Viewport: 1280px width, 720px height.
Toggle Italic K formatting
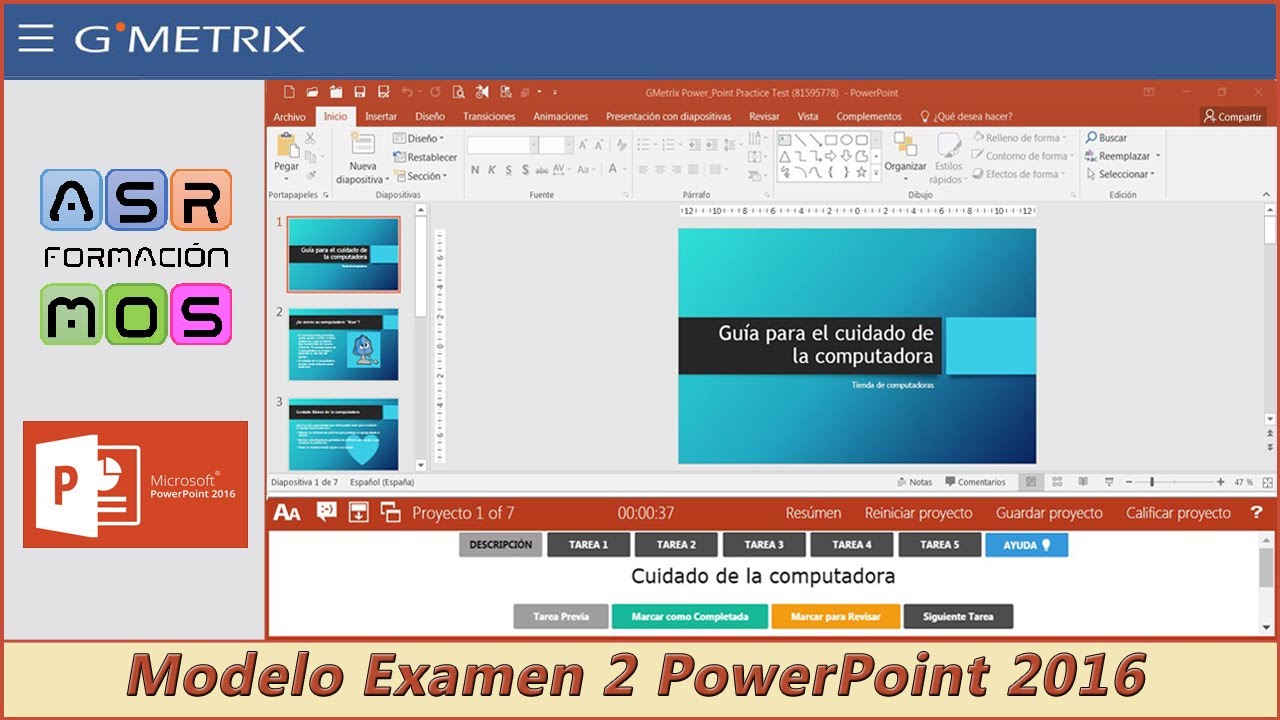coord(491,170)
